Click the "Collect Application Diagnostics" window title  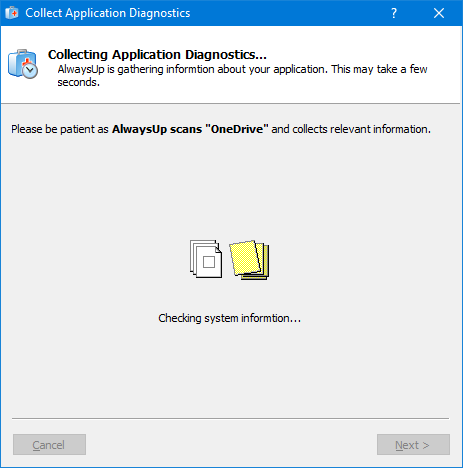[x=108, y=13]
